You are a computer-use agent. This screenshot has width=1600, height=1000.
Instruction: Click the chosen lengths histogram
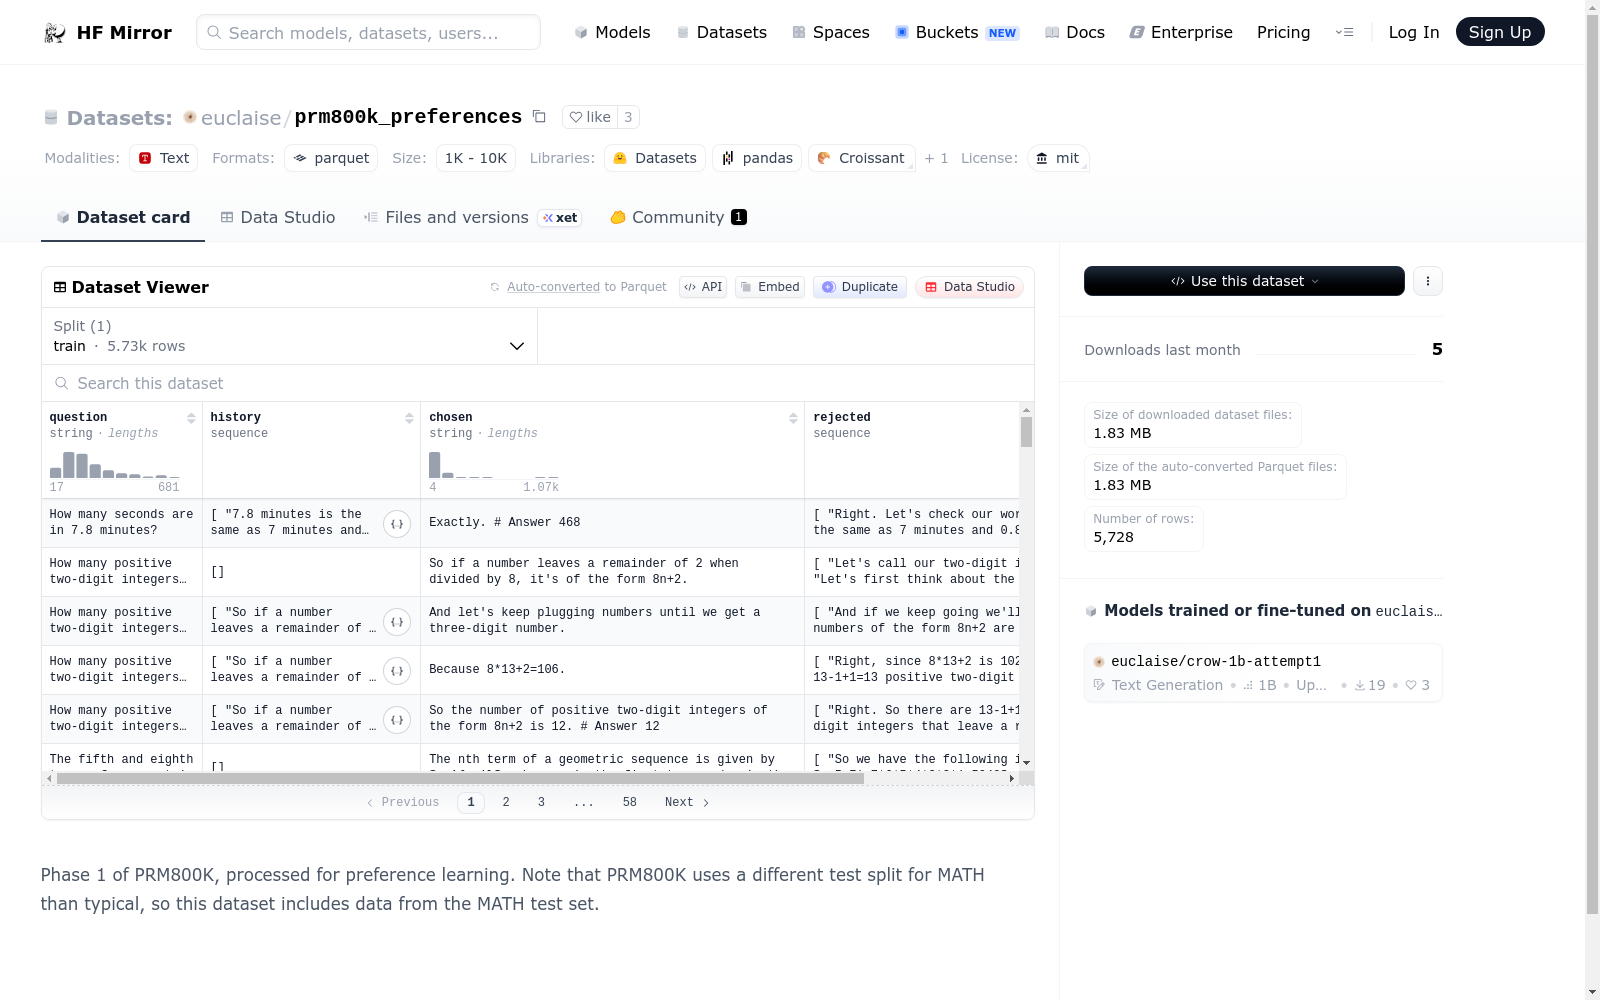[x=494, y=465]
